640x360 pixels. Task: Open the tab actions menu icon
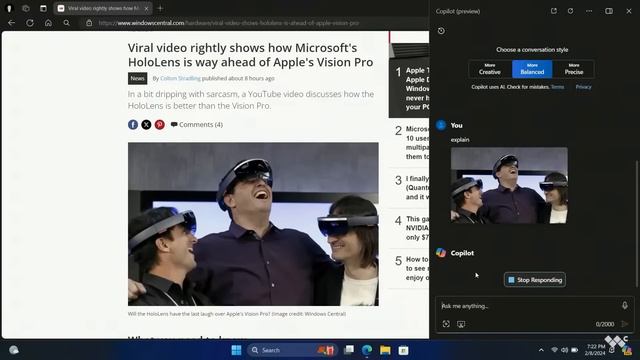(43, 8)
